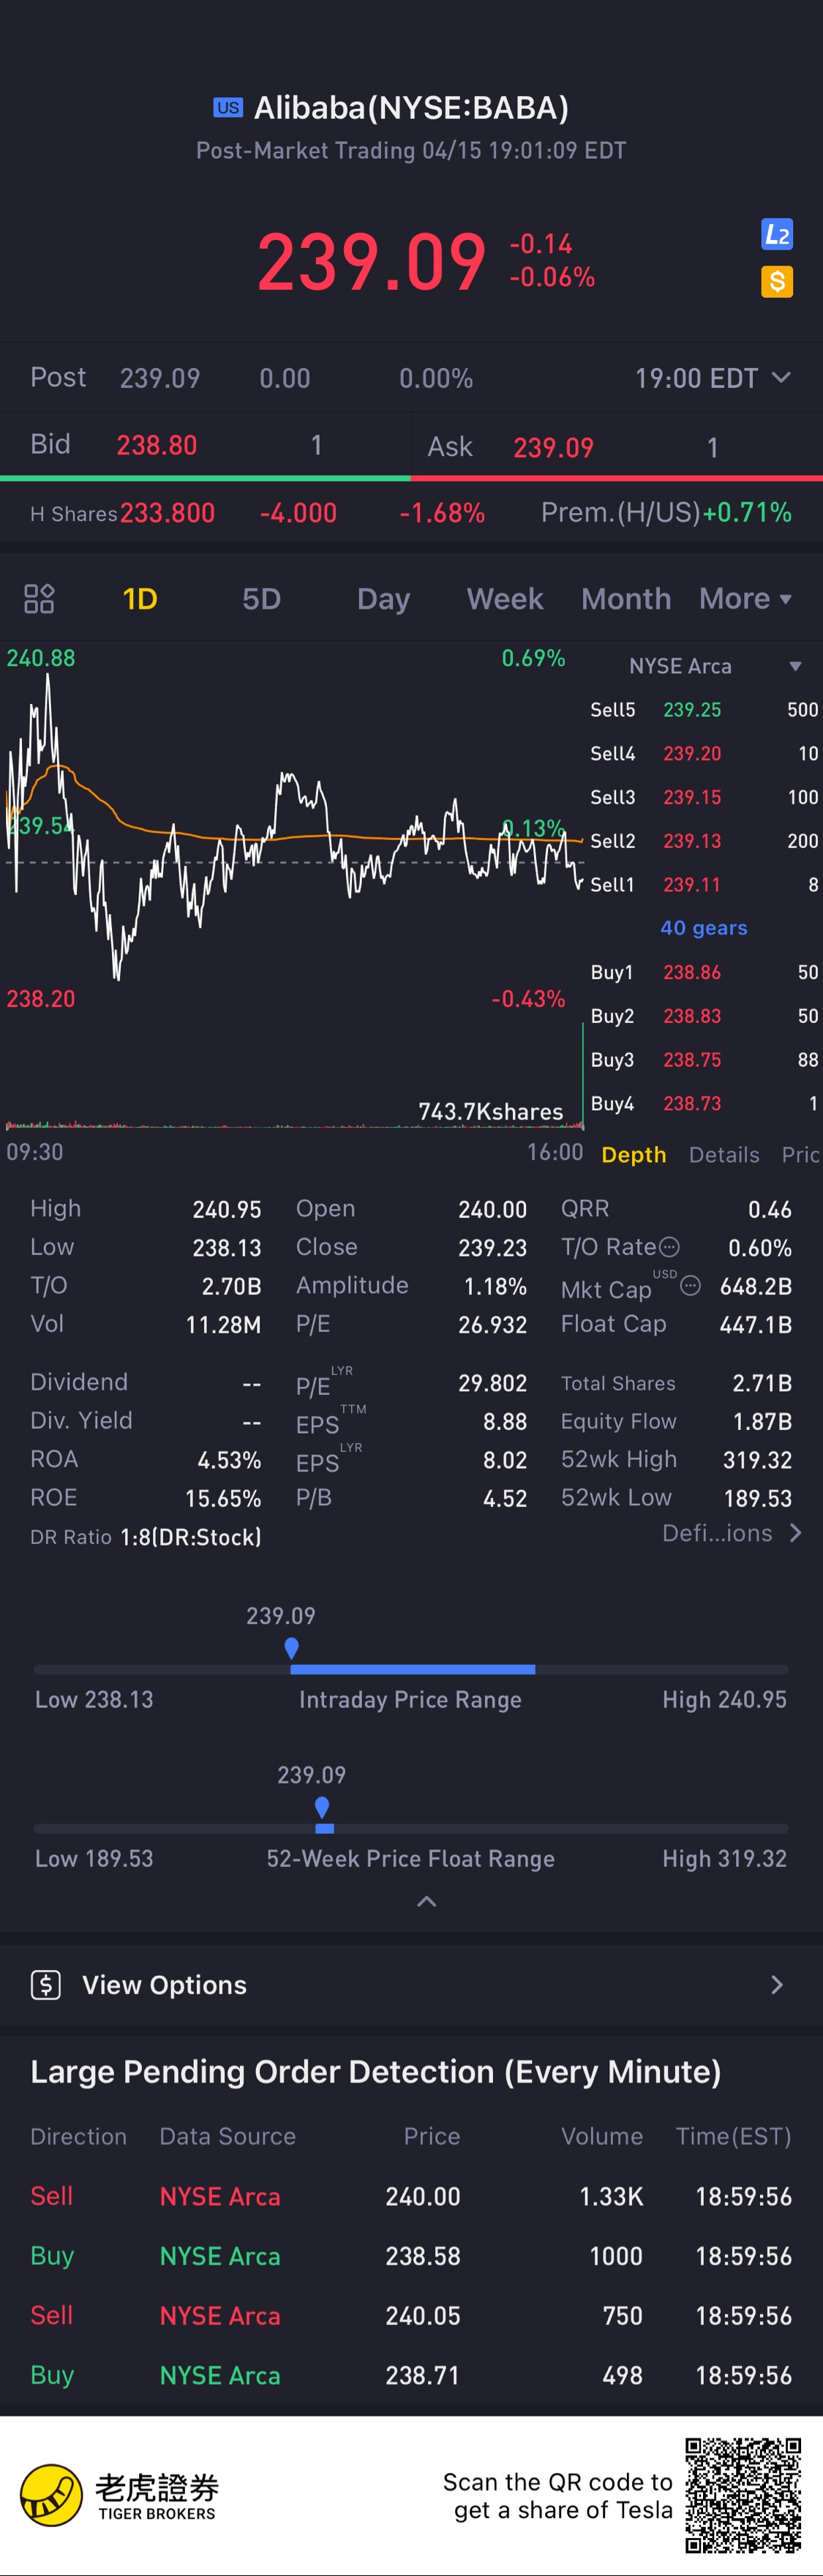Switch to the Details tab

point(724,1155)
